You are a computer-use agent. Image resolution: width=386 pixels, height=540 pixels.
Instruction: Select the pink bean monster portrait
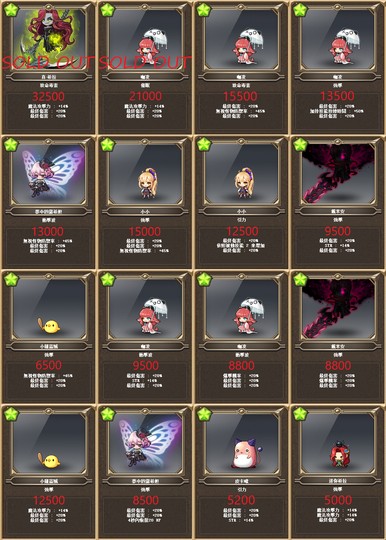coord(241,443)
